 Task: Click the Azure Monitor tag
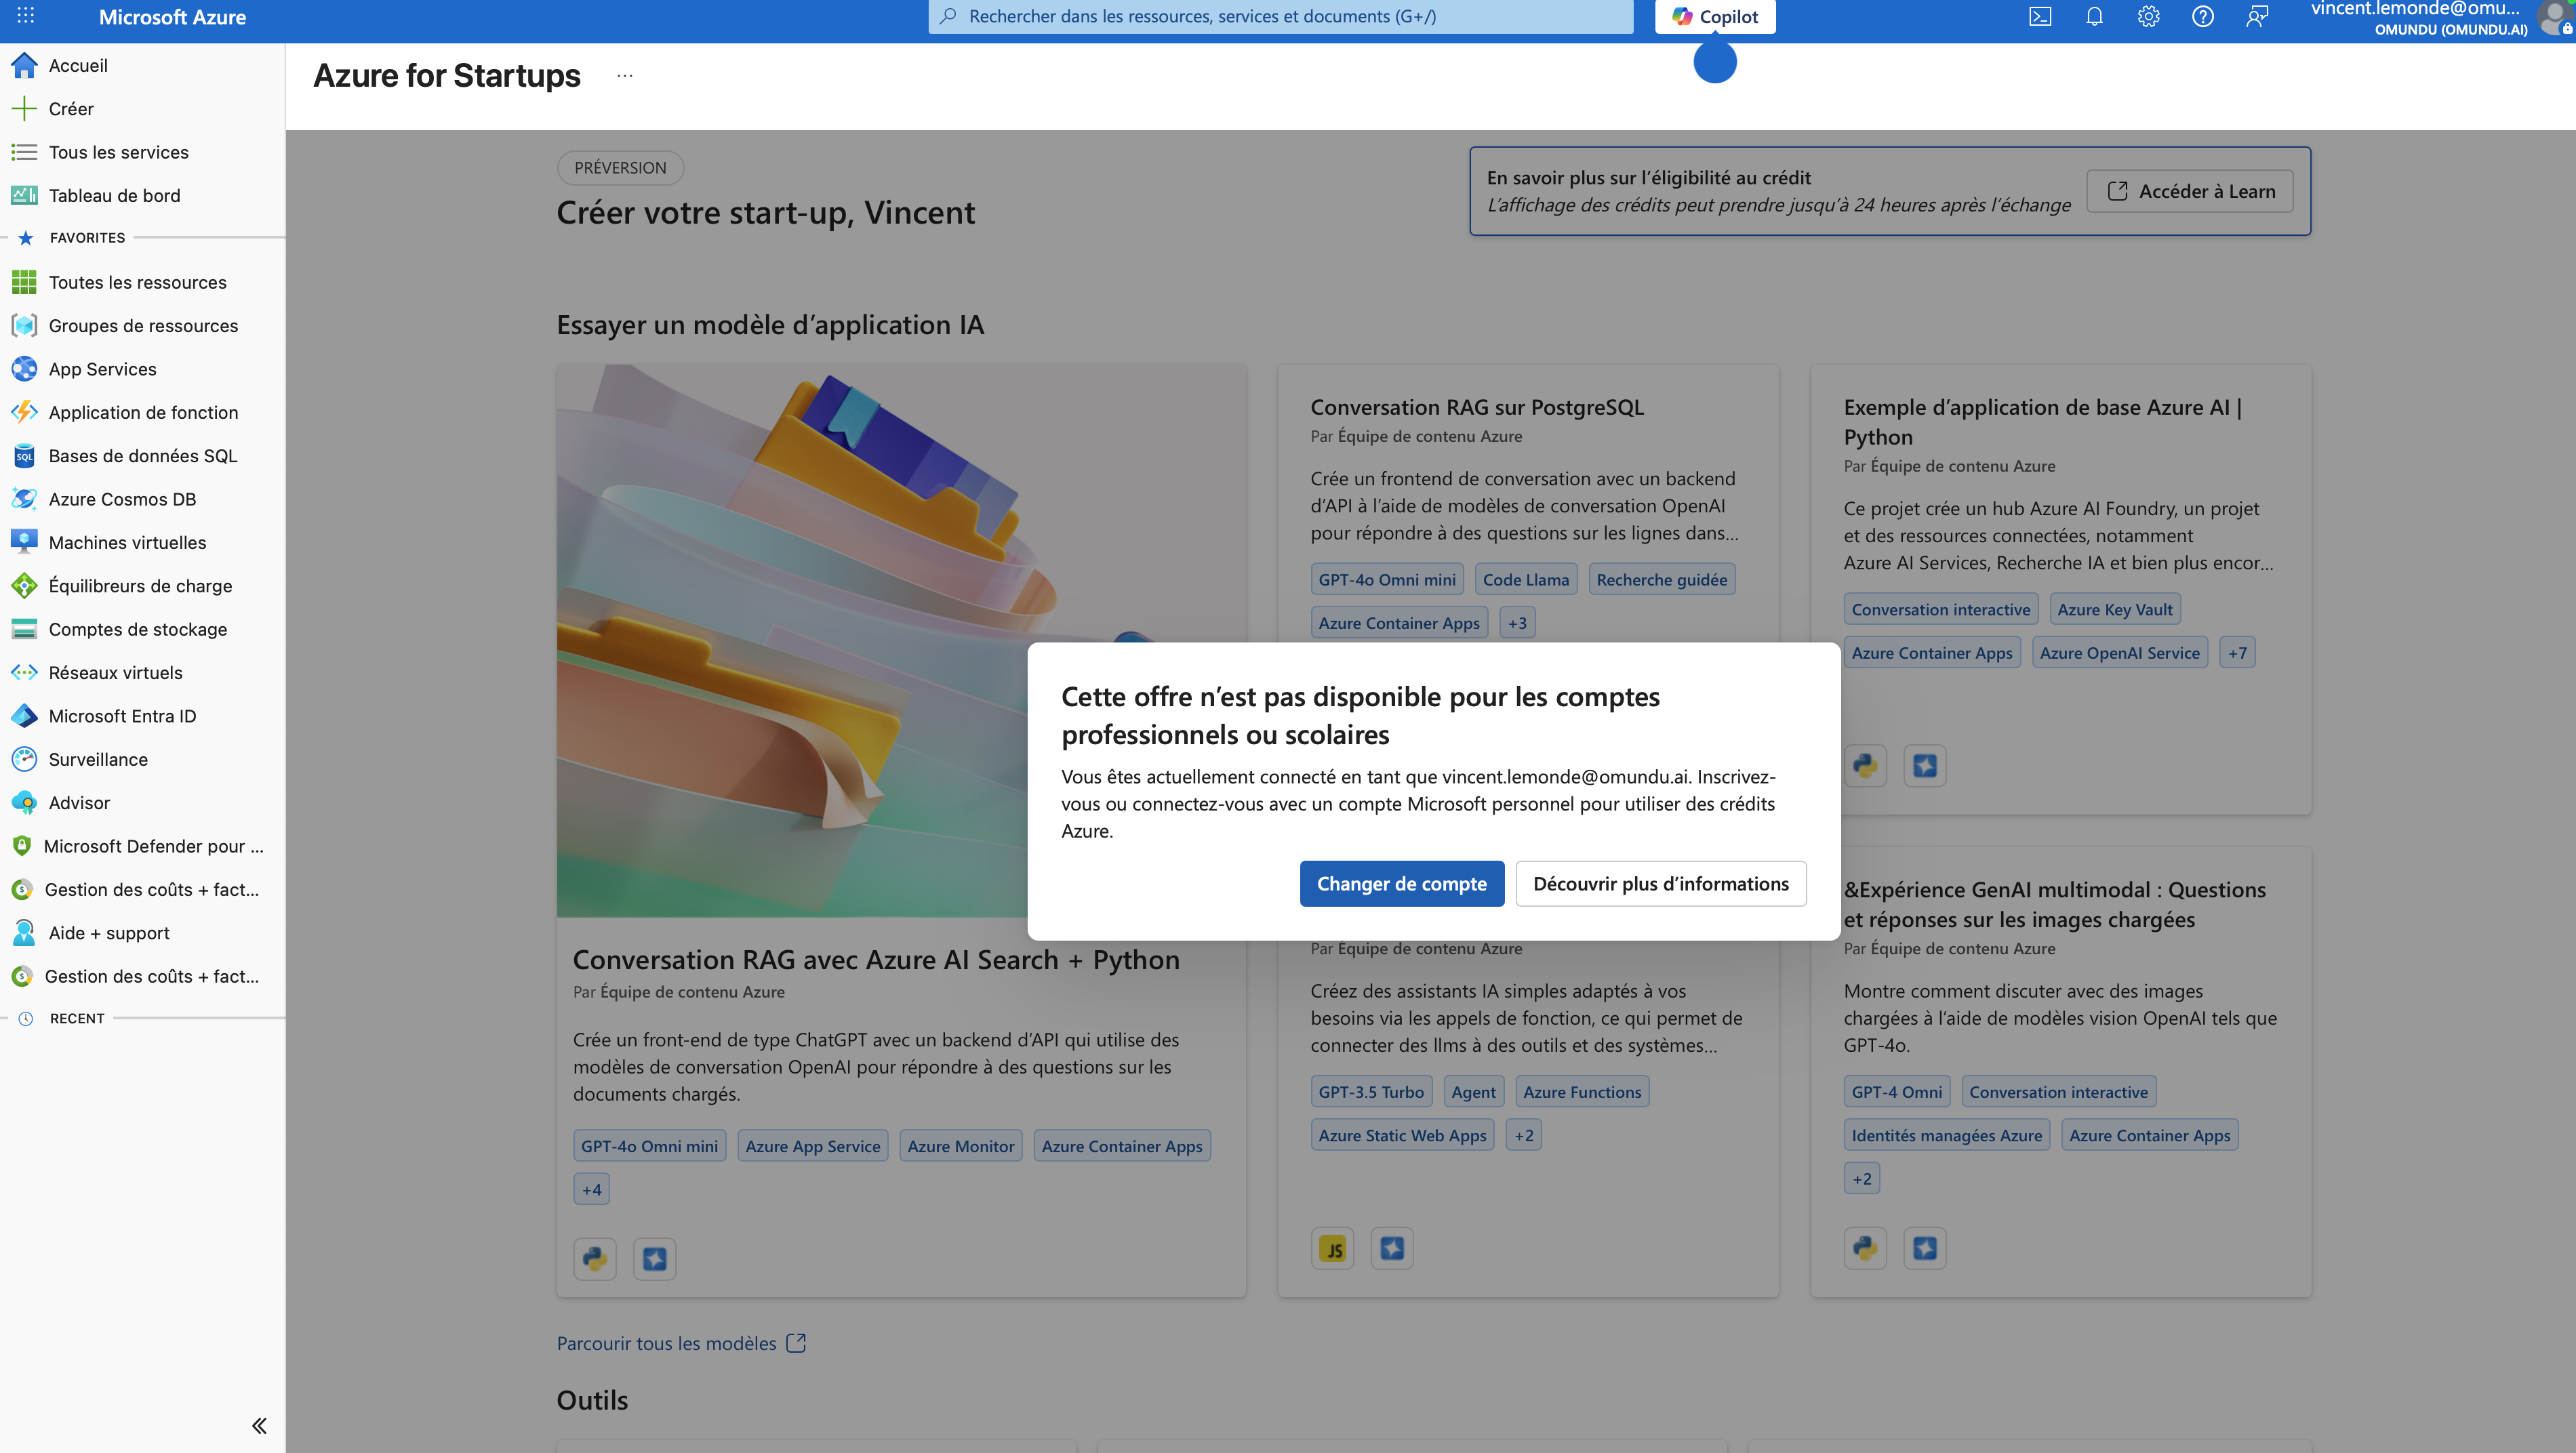[961, 1146]
